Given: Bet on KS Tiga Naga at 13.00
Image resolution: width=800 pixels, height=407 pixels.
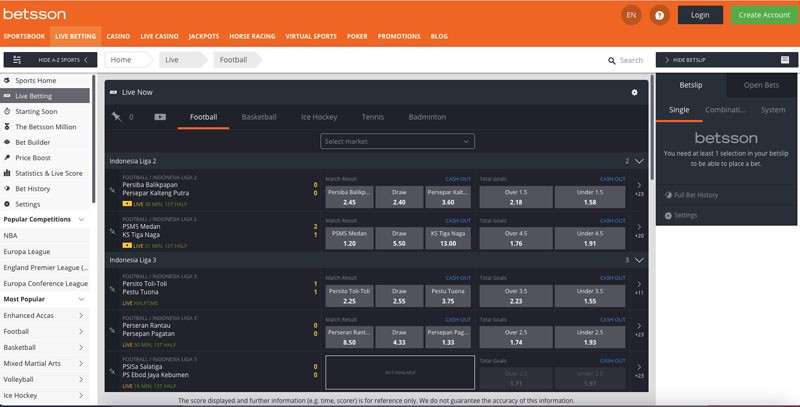Looking at the screenshot, I should 448,238.
